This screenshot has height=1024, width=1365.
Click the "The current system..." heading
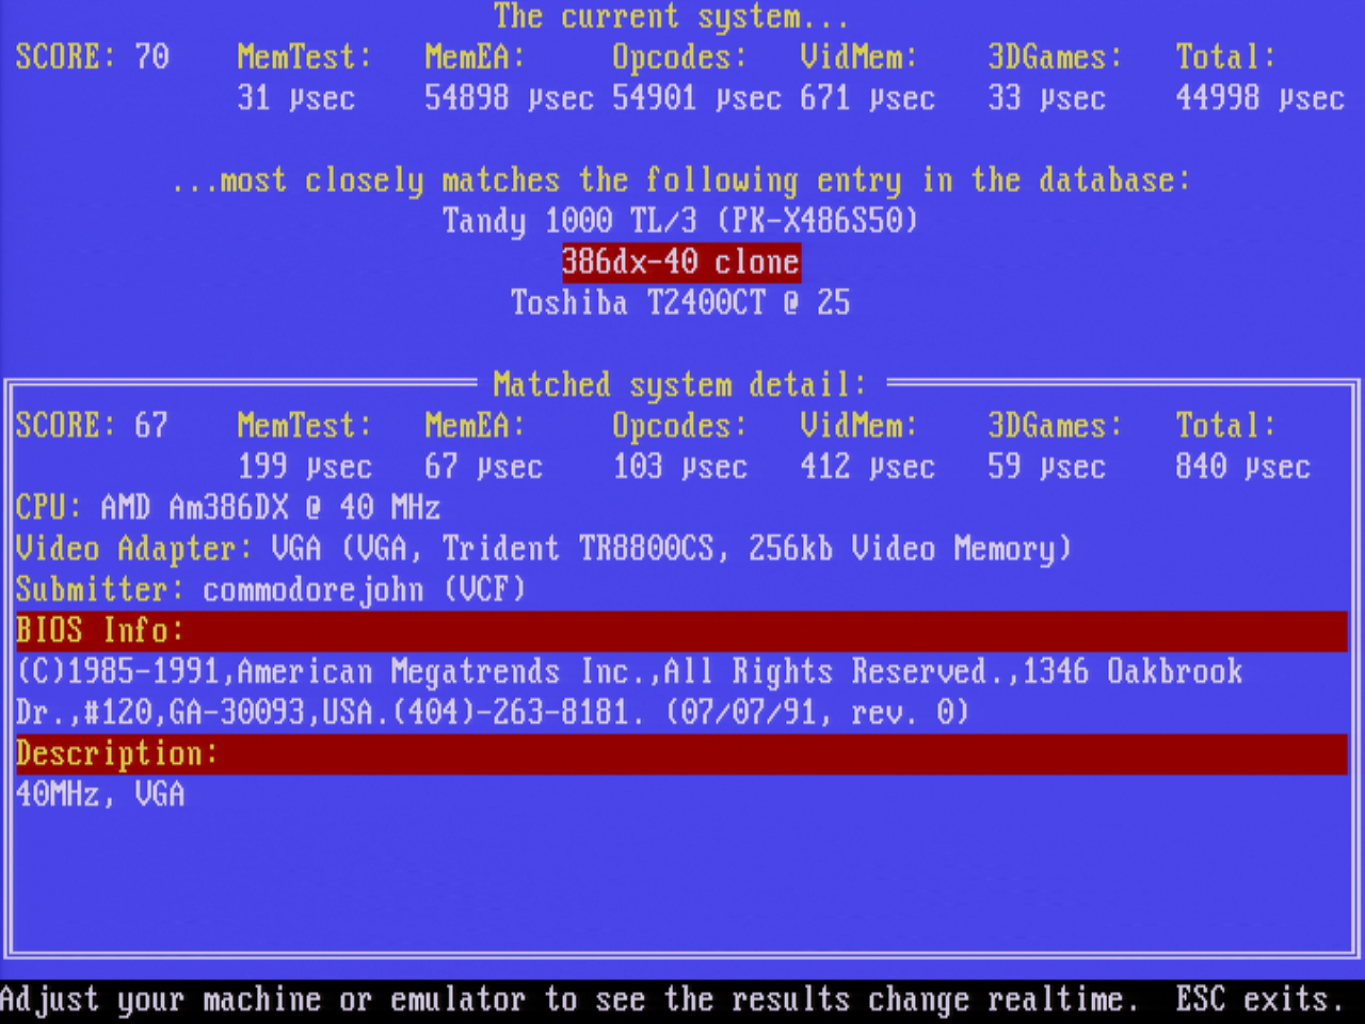(x=671, y=17)
